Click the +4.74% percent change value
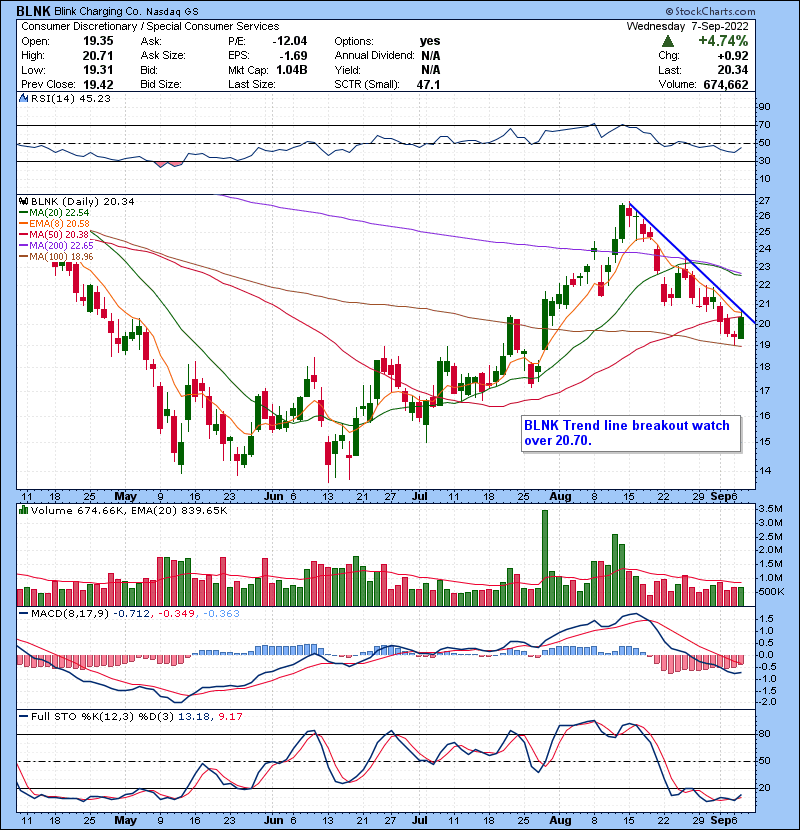The height and width of the screenshot is (830, 800). [723, 41]
